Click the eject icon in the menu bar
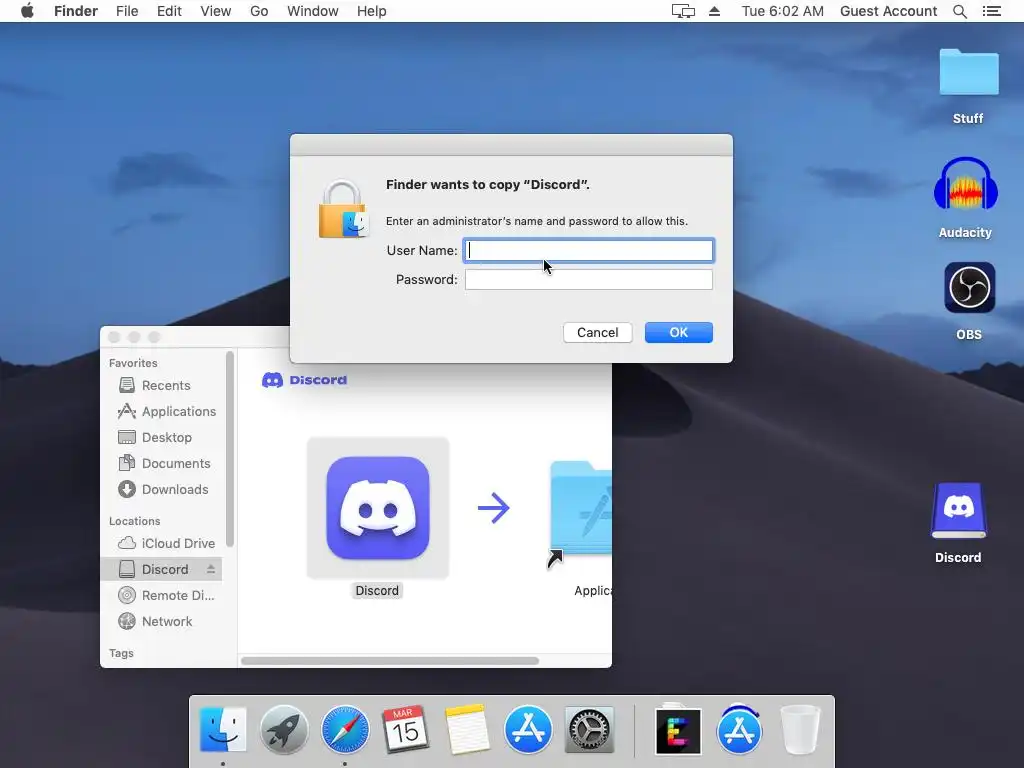Image resolution: width=1024 pixels, height=768 pixels. (x=714, y=11)
